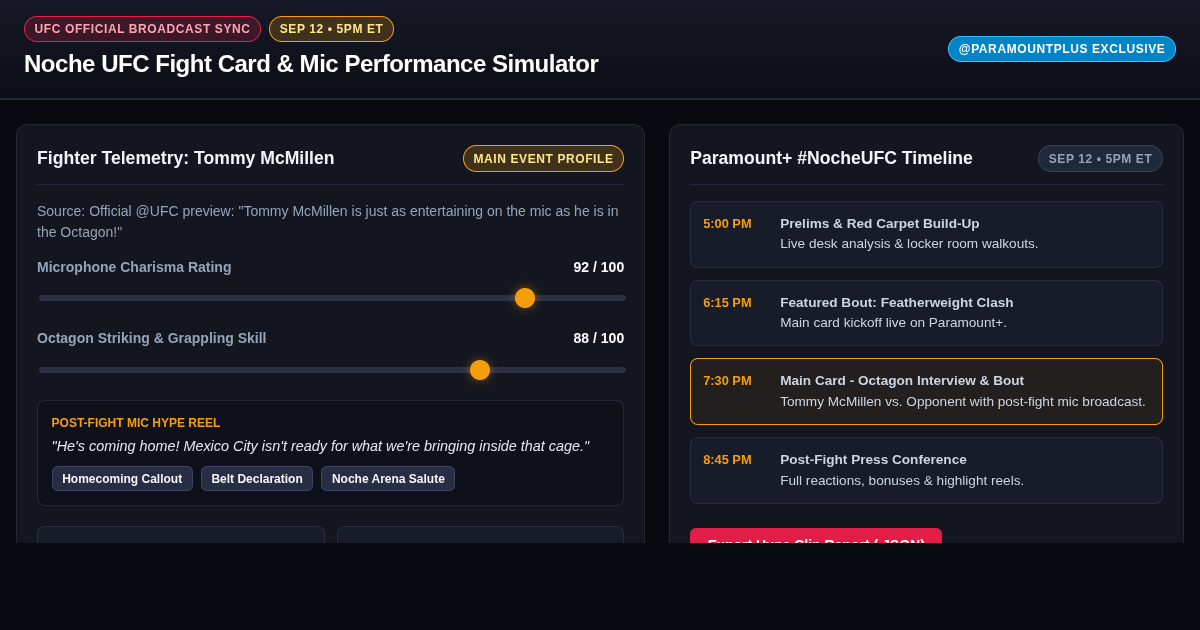The width and height of the screenshot is (1200, 630).
Task: Click the Microphone Charisma Rating label
Action: 134,267
